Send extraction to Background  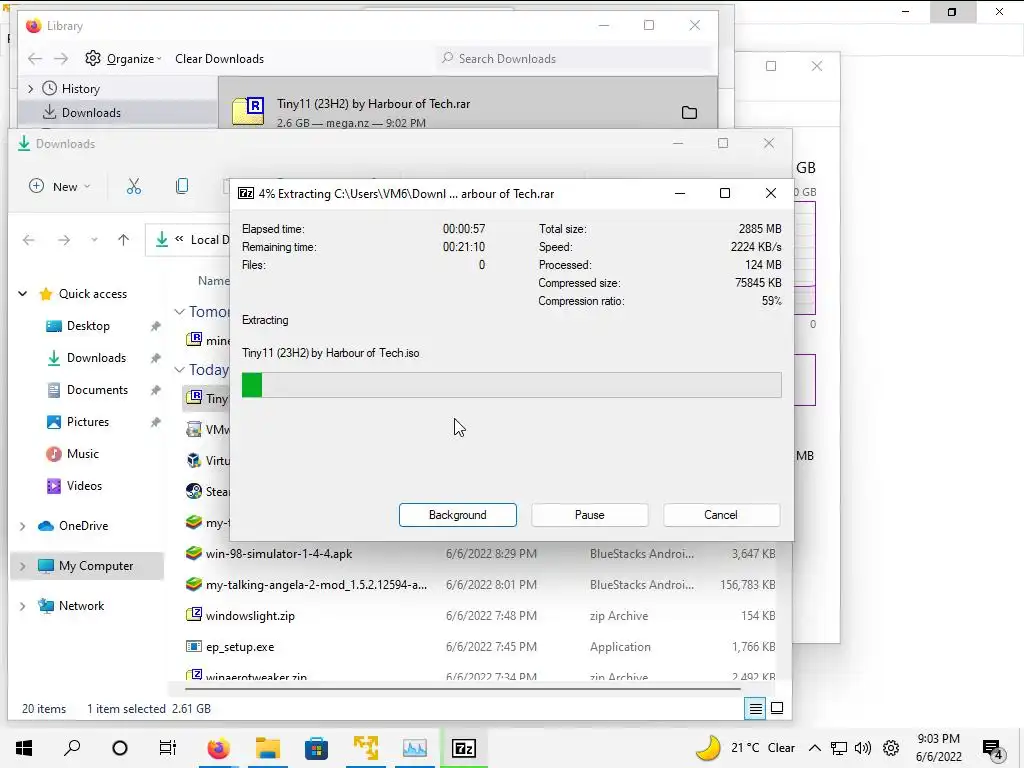tap(457, 515)
